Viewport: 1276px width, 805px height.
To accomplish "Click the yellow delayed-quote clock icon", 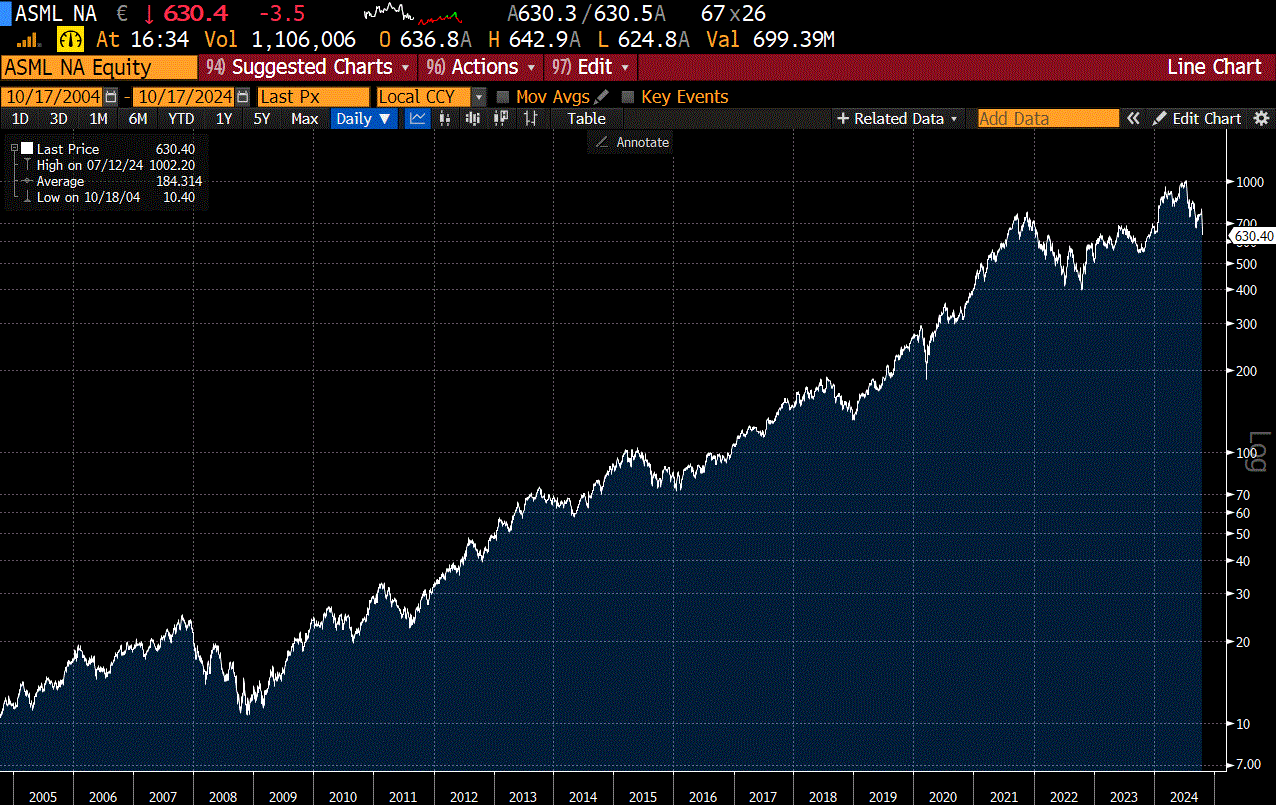I will pos(72,40).
